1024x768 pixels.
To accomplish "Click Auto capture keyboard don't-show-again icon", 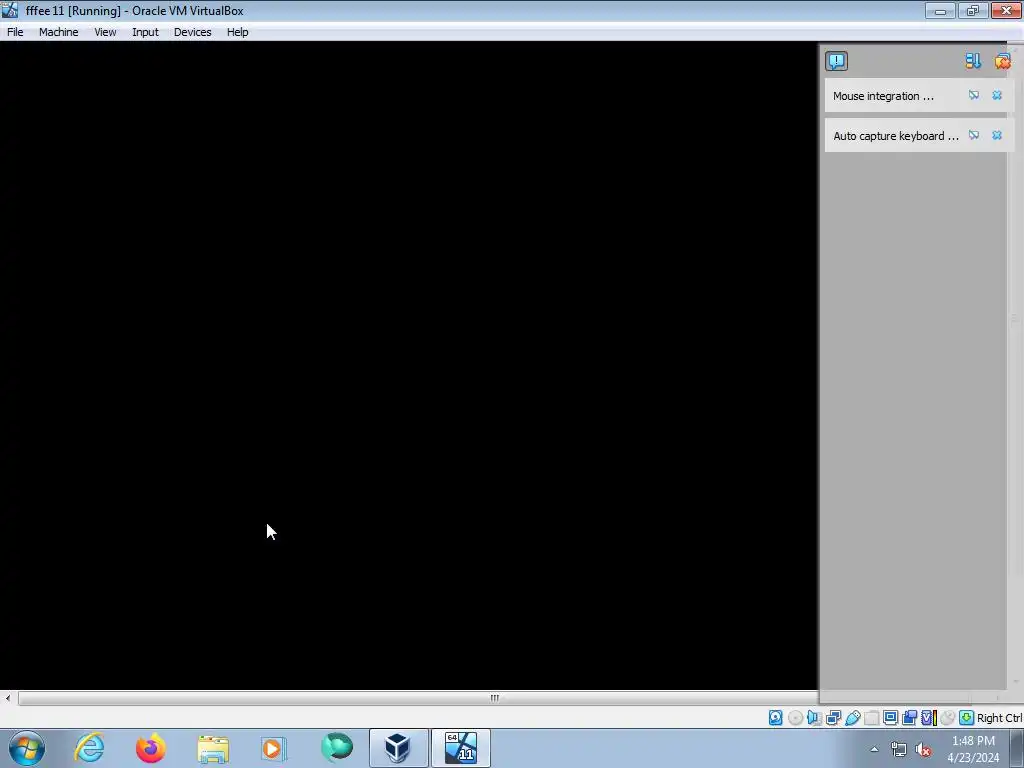I will (974, 135).
